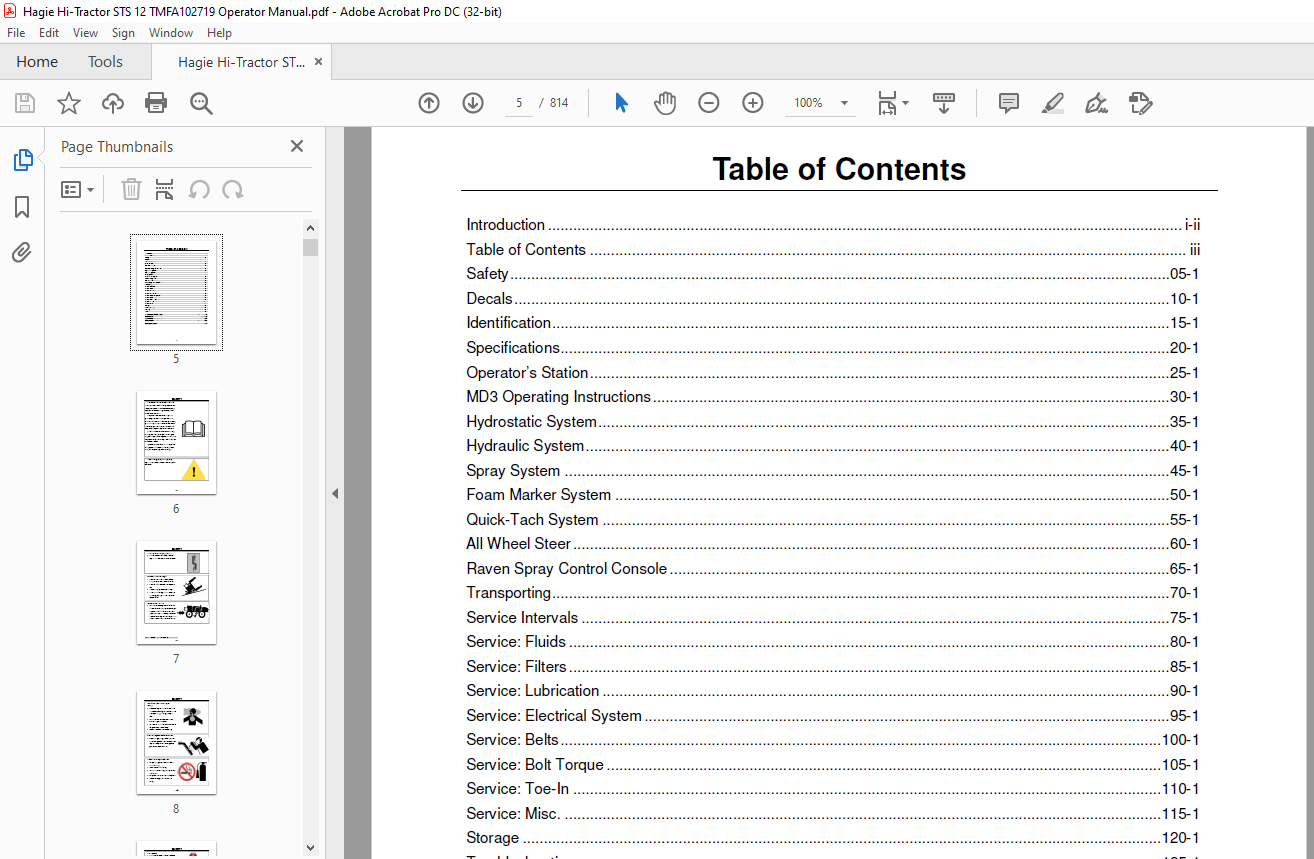Select the highlight text pen

(x=1052, y=103)
